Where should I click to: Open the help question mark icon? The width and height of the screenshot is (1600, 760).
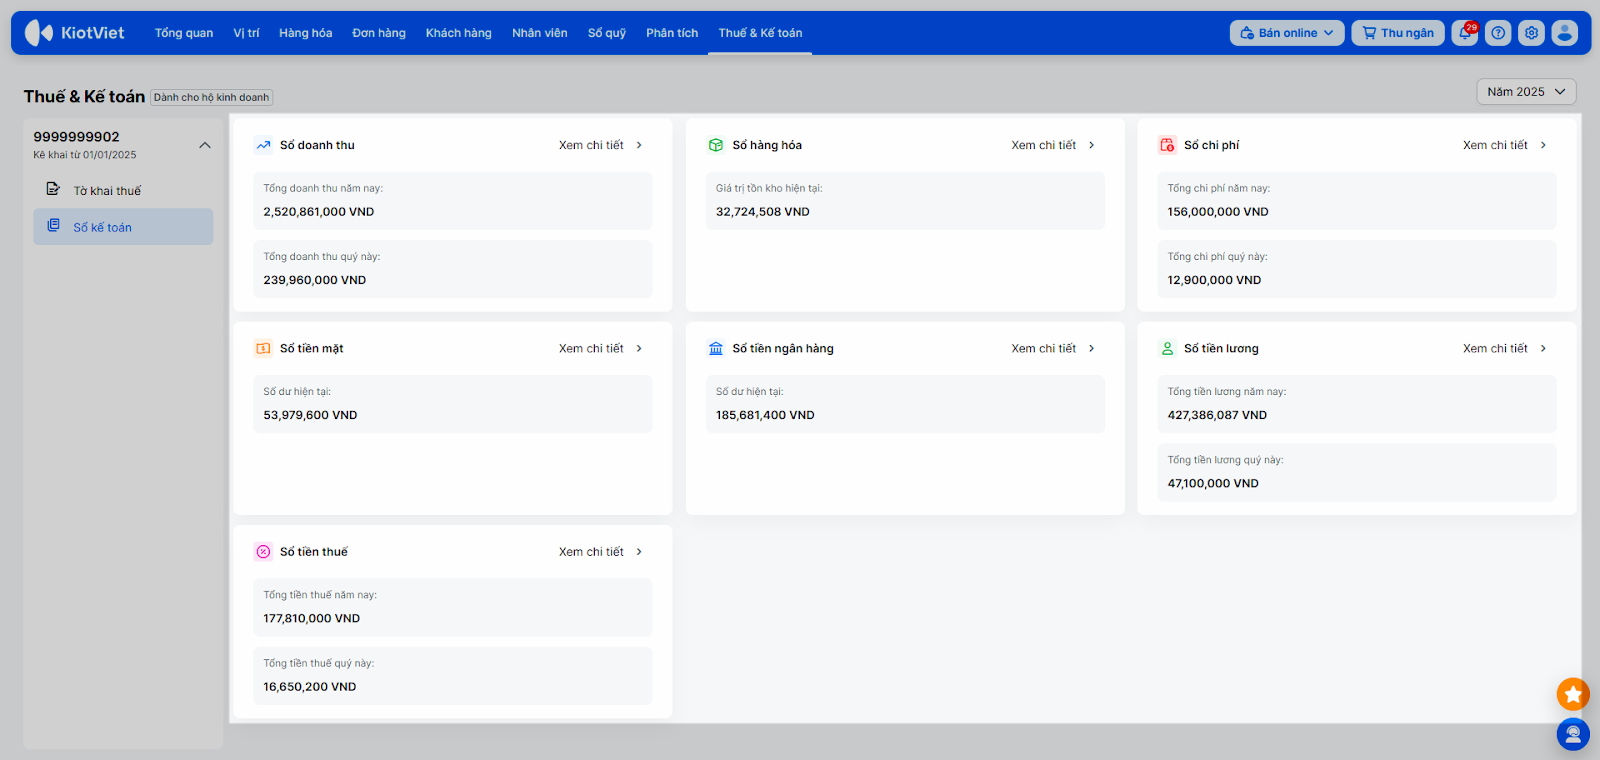[1498, 33]
